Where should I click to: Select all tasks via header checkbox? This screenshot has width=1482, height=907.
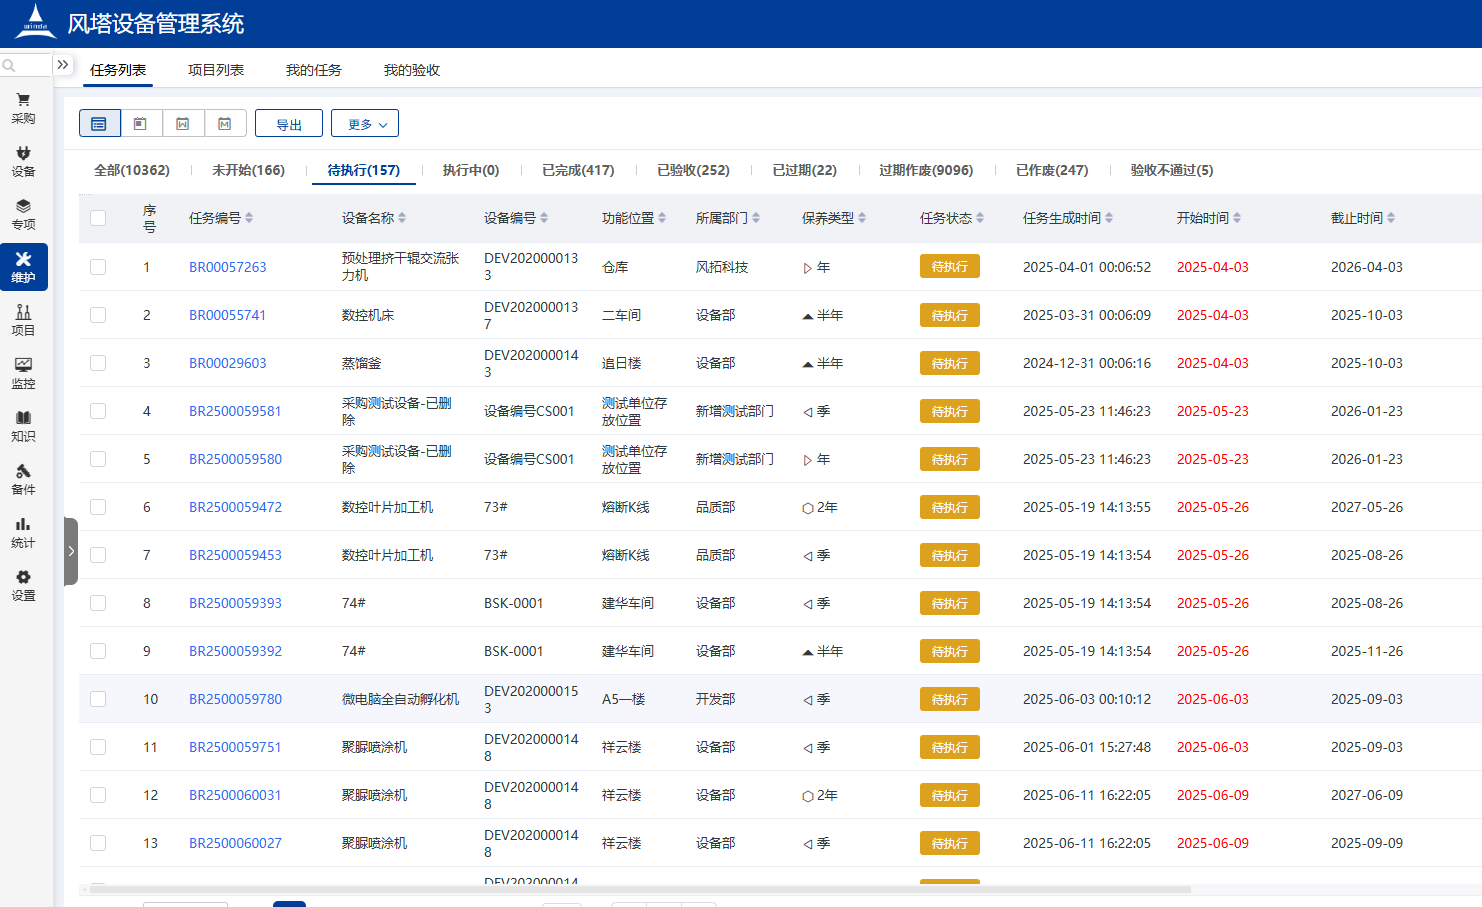click(98, 218)
